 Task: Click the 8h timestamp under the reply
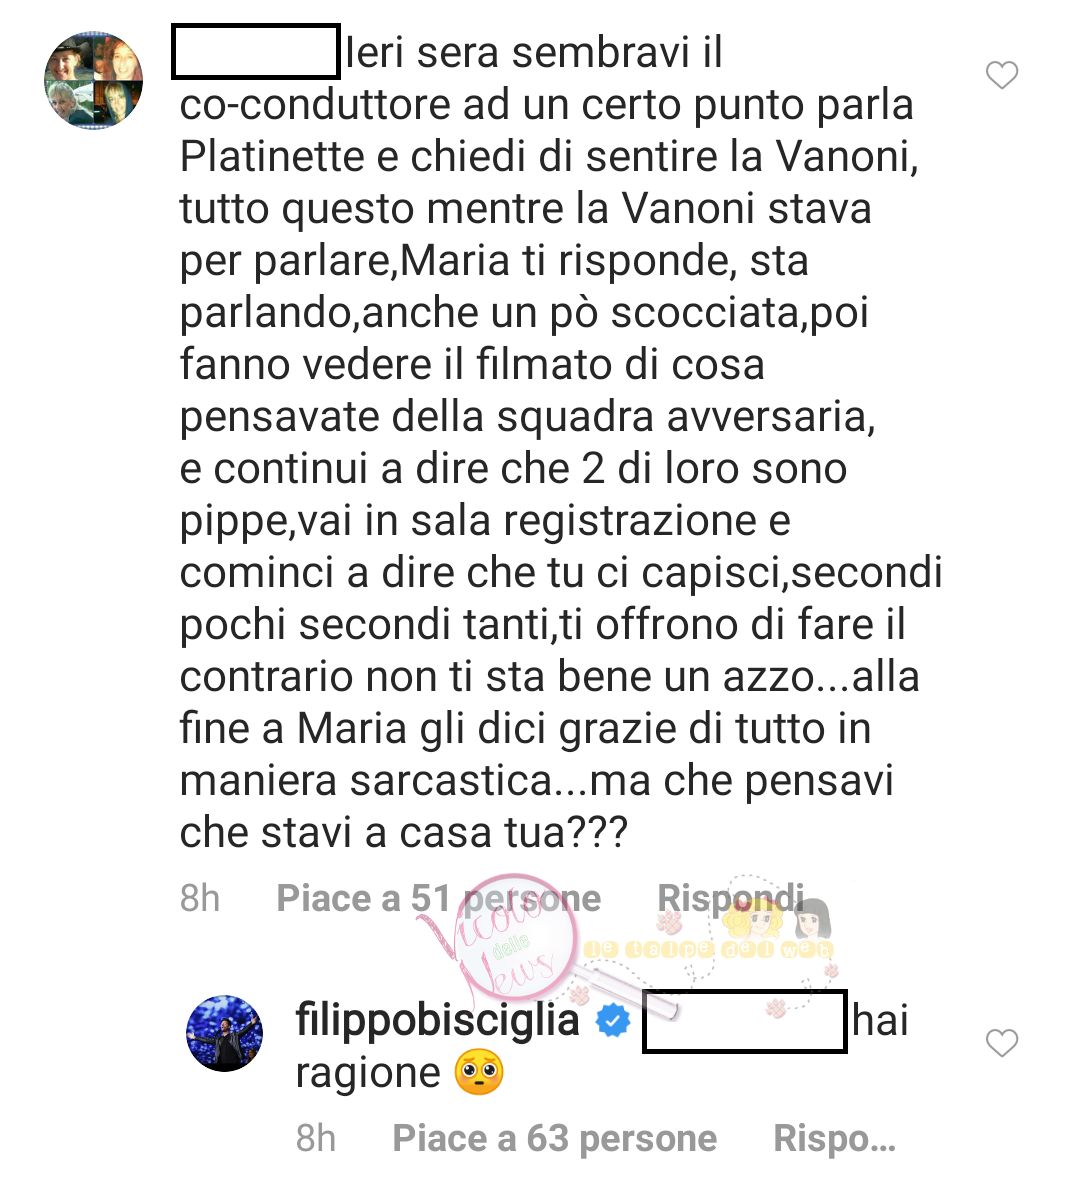[316, 1139]
